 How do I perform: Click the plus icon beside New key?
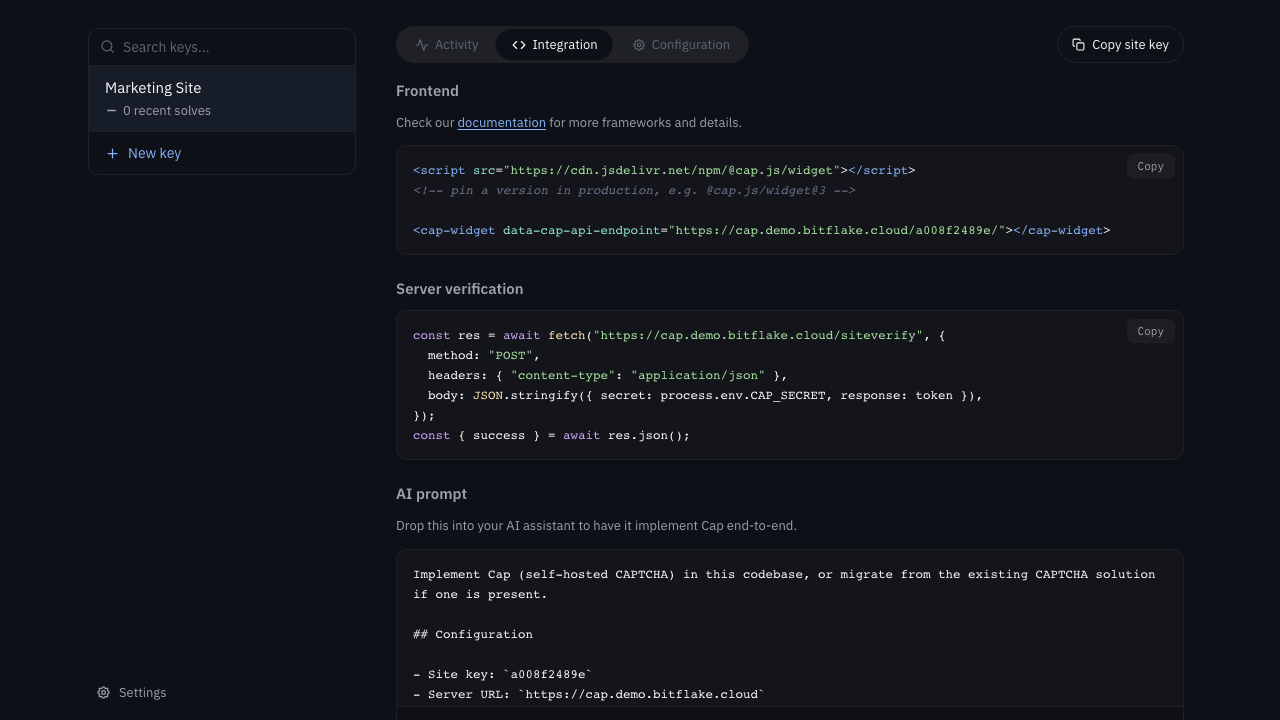pyautogui.click(x=112, y=153)
